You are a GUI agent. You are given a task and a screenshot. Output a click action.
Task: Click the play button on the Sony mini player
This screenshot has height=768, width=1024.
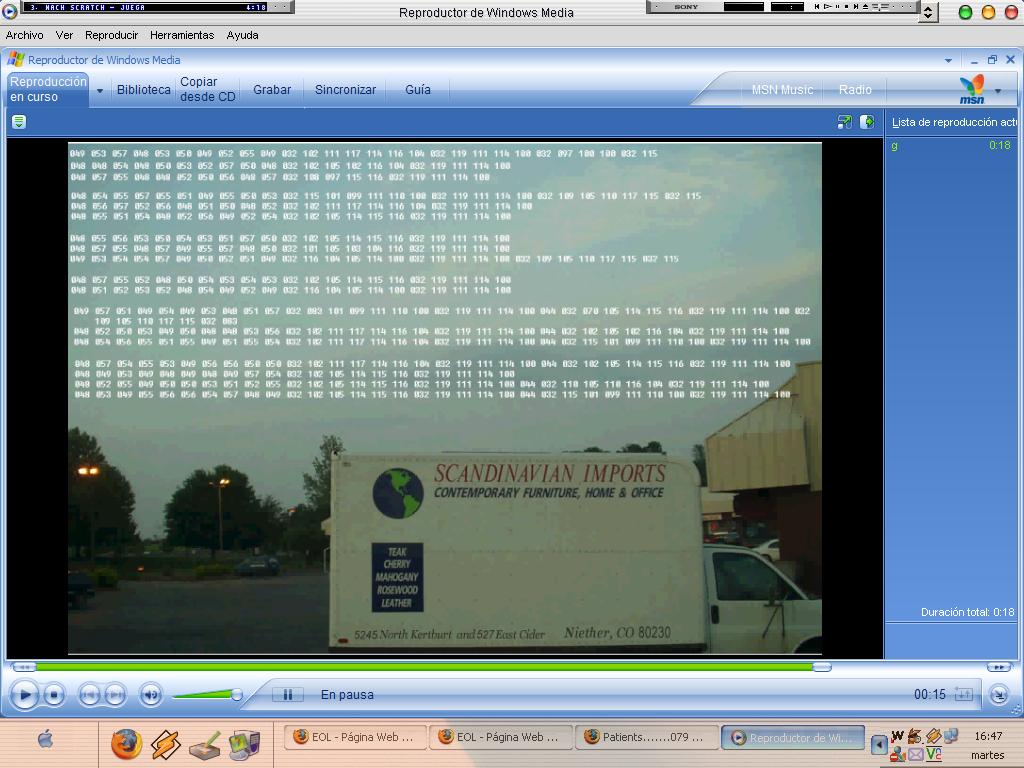[827, 7]
